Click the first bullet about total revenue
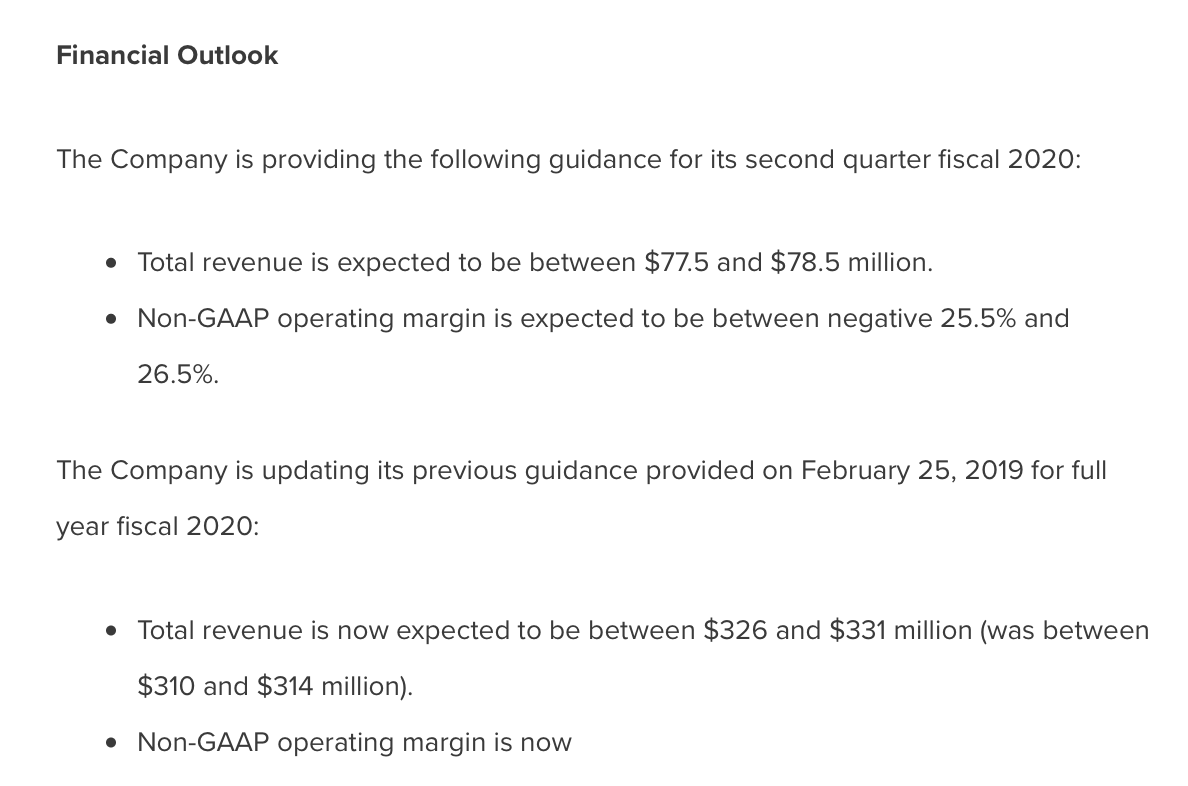1188x786 pixels. 535,262
